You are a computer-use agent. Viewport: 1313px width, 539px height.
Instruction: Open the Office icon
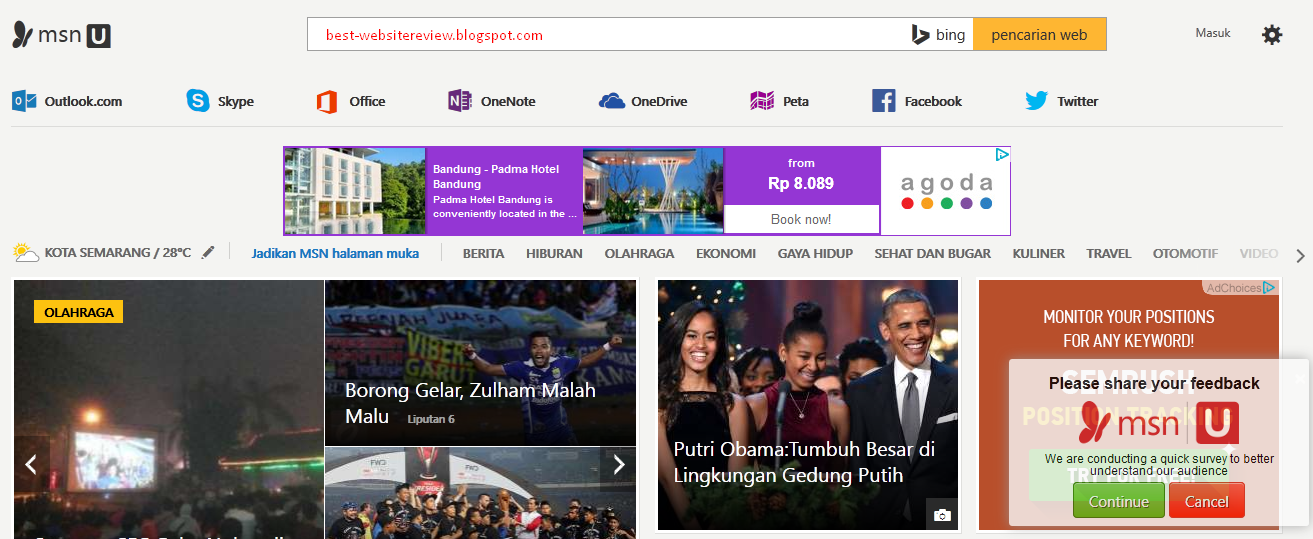click(326, 101)
